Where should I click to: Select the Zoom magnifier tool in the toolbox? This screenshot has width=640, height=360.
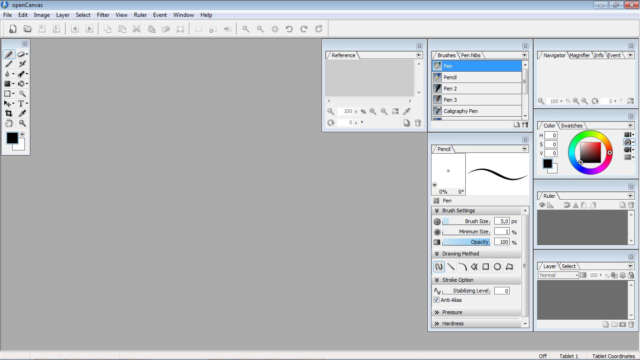[x=22, y=123]
